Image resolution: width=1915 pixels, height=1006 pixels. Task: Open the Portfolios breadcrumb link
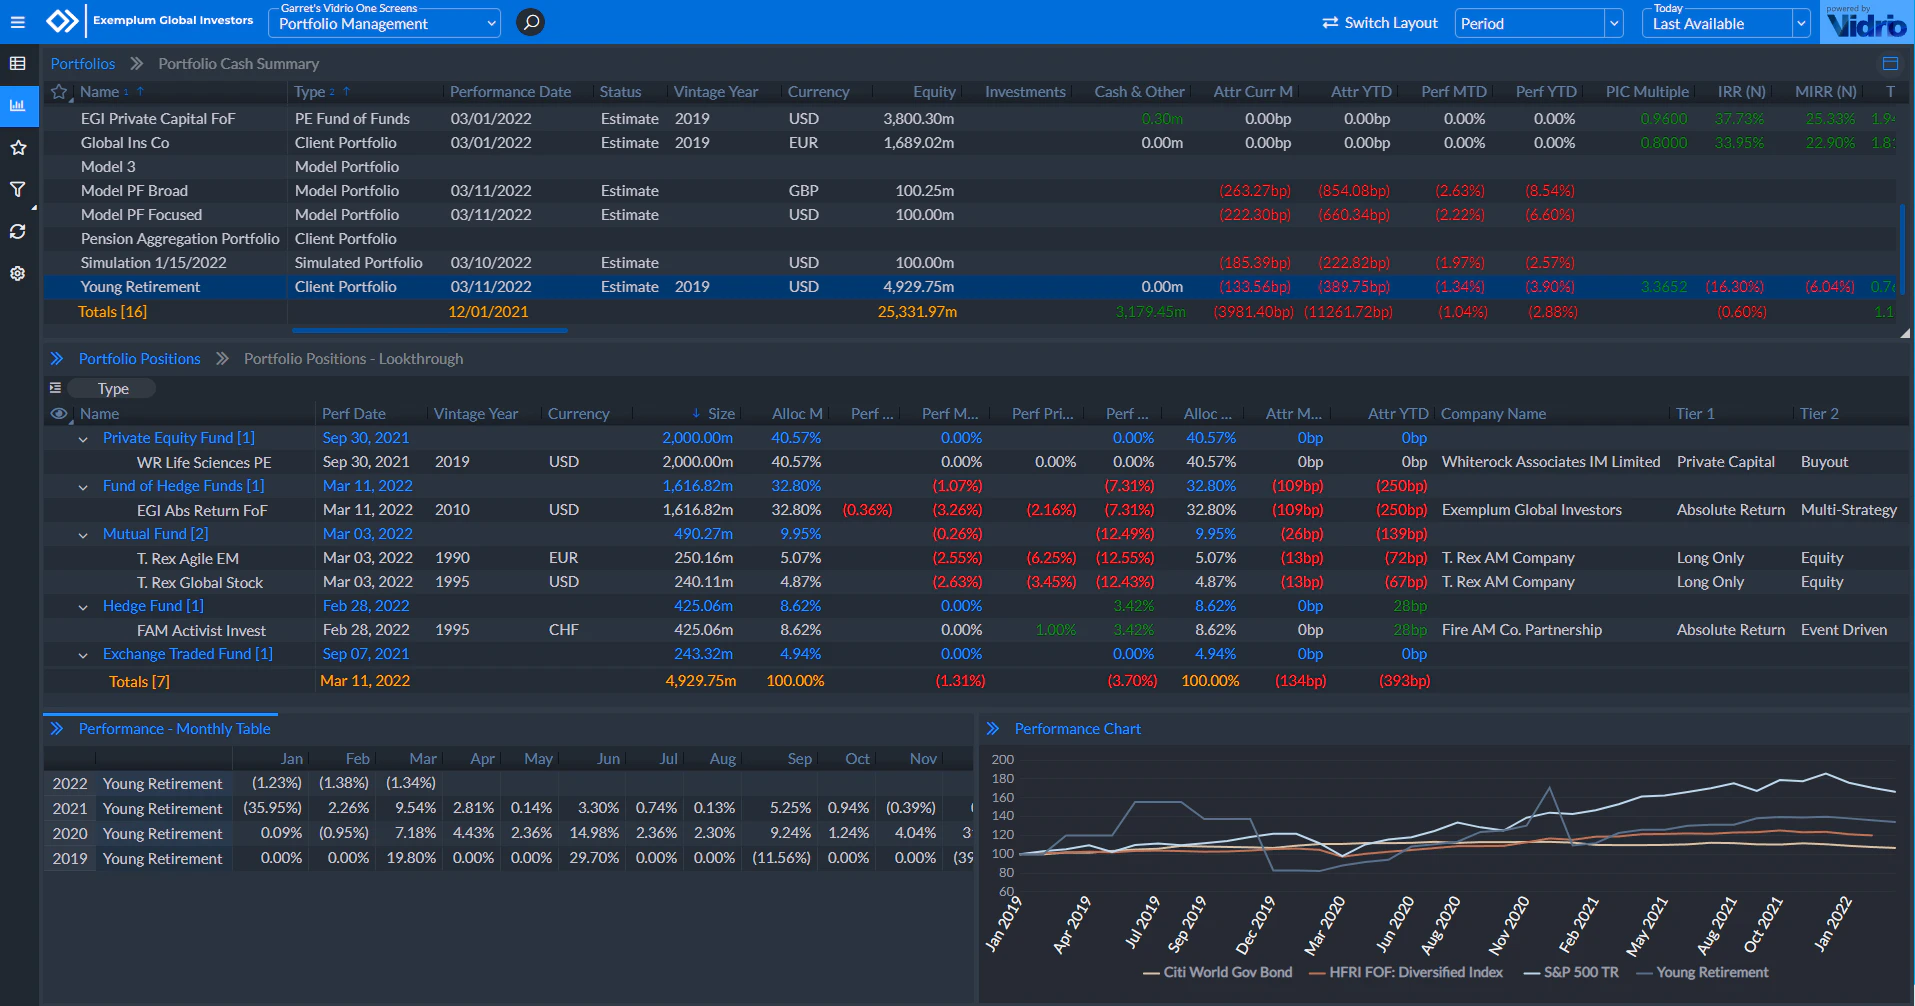pos(83,63)
